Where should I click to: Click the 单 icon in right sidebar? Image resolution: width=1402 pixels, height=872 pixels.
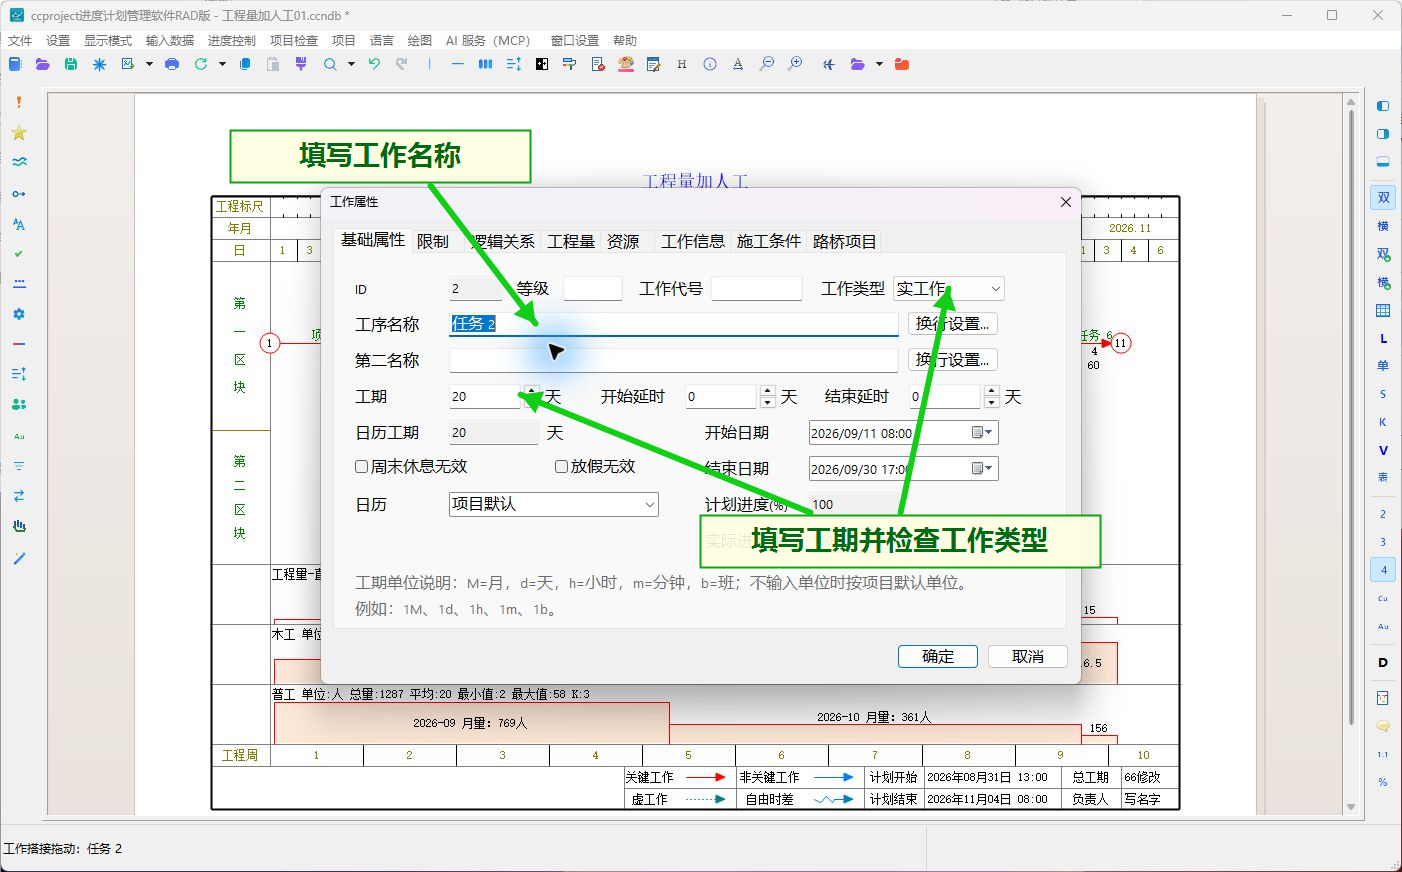point(1383,366)
